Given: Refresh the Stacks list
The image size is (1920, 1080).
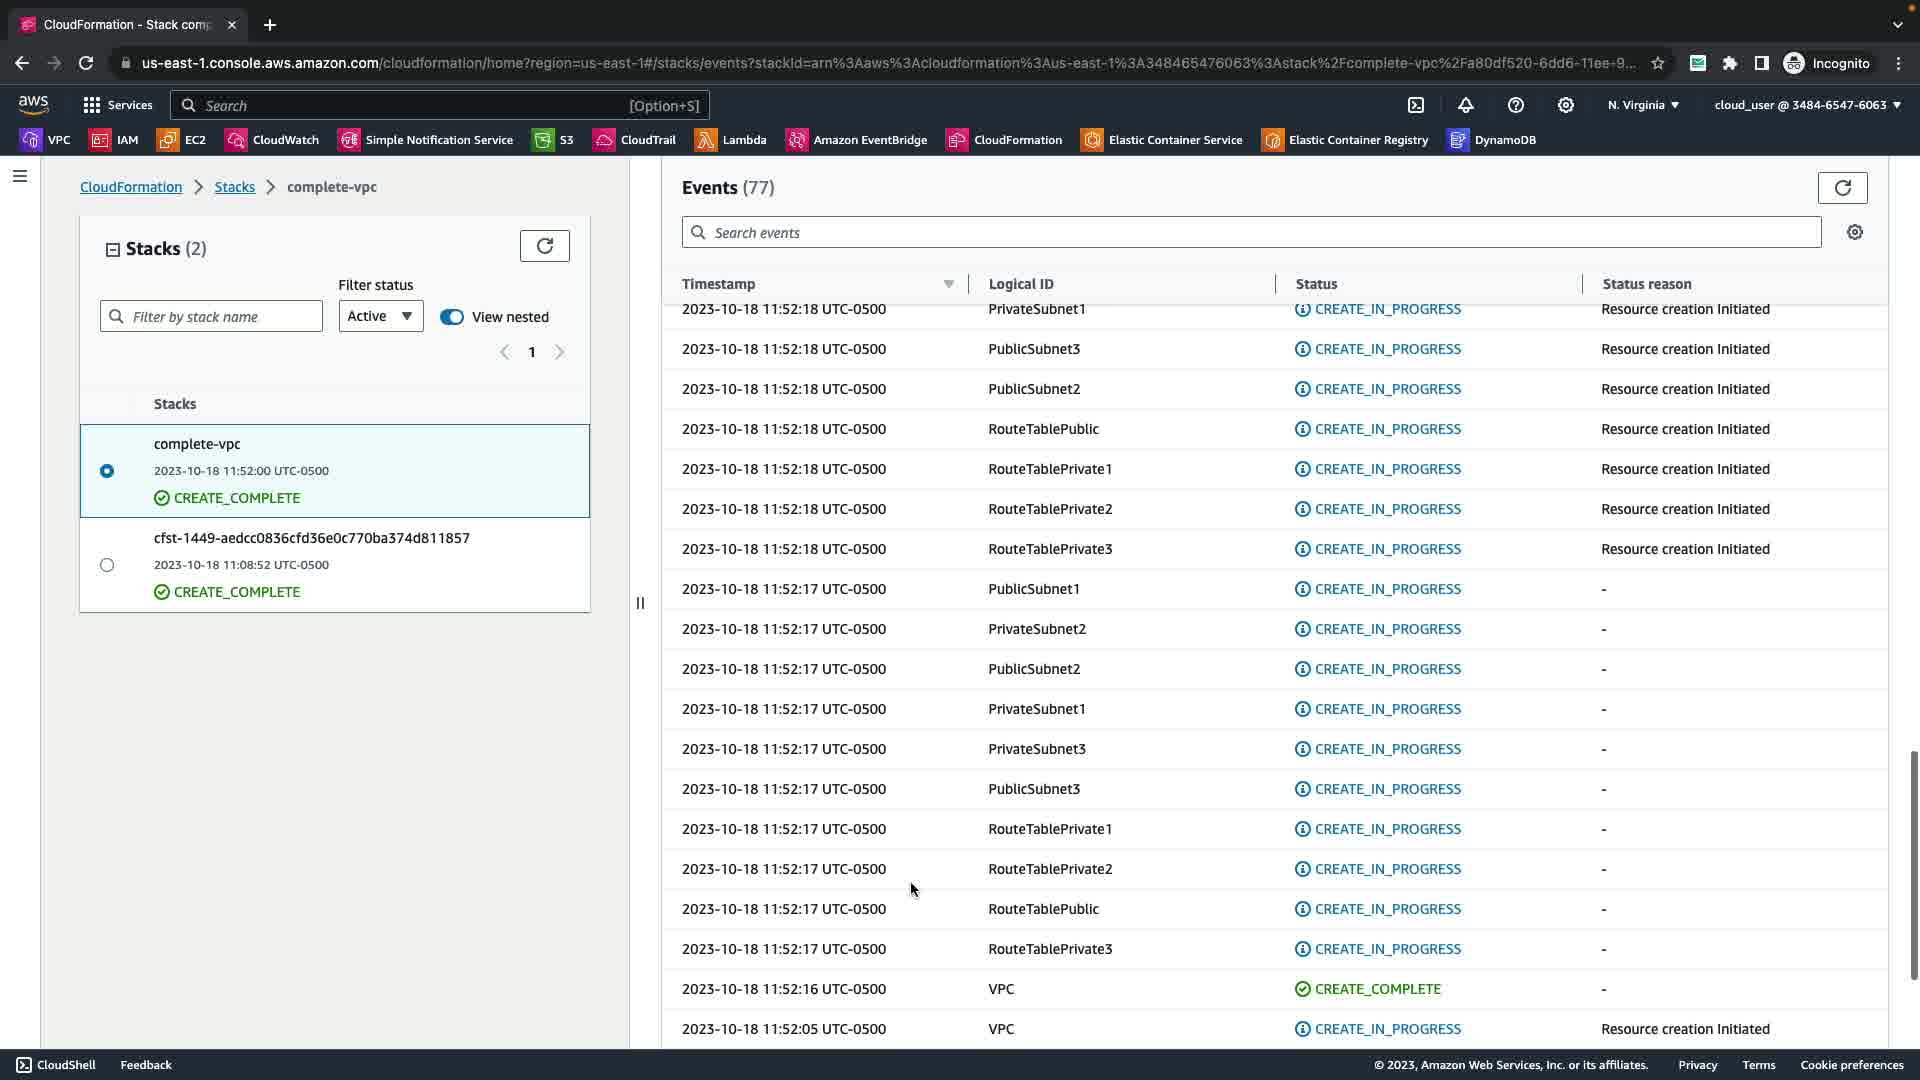Looking at the screenshot, I should pos(545,246).
